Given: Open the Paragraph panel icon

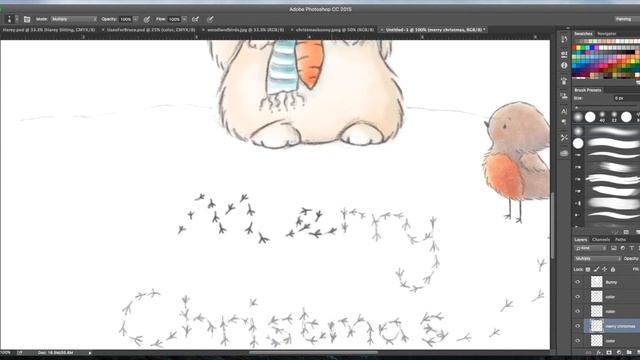Looking at the screenshot, I should (564, 122).
